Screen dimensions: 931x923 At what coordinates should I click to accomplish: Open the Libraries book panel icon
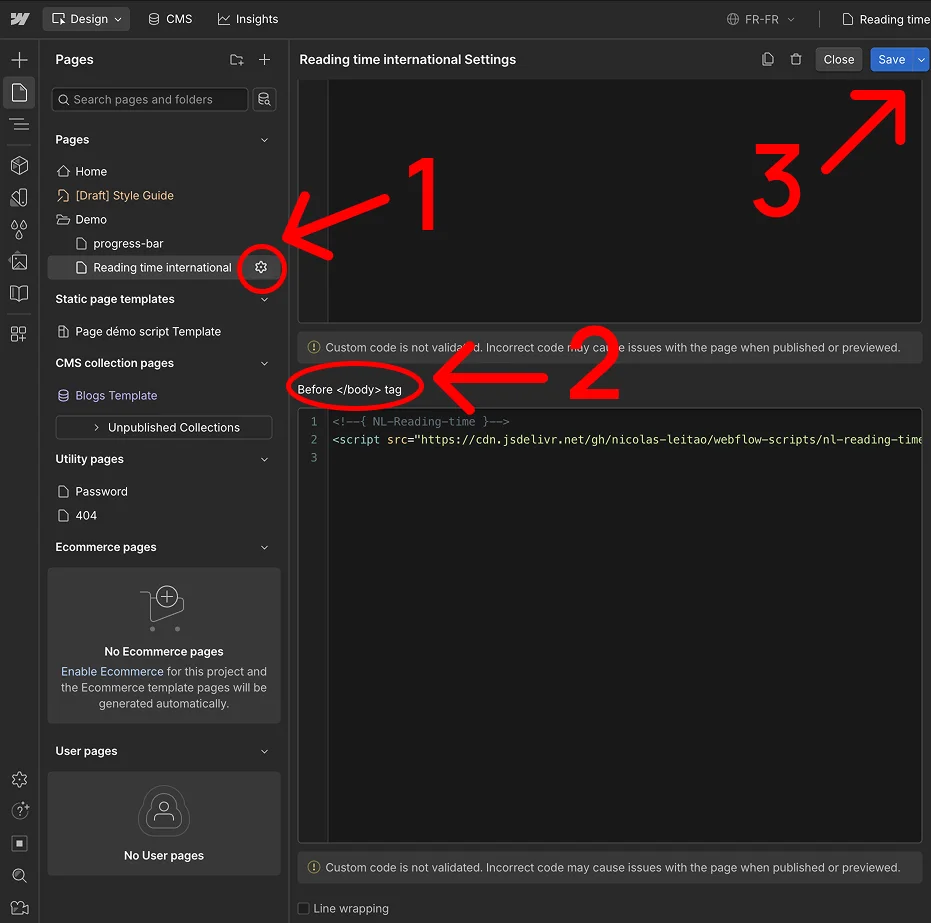tap(19, 293)
